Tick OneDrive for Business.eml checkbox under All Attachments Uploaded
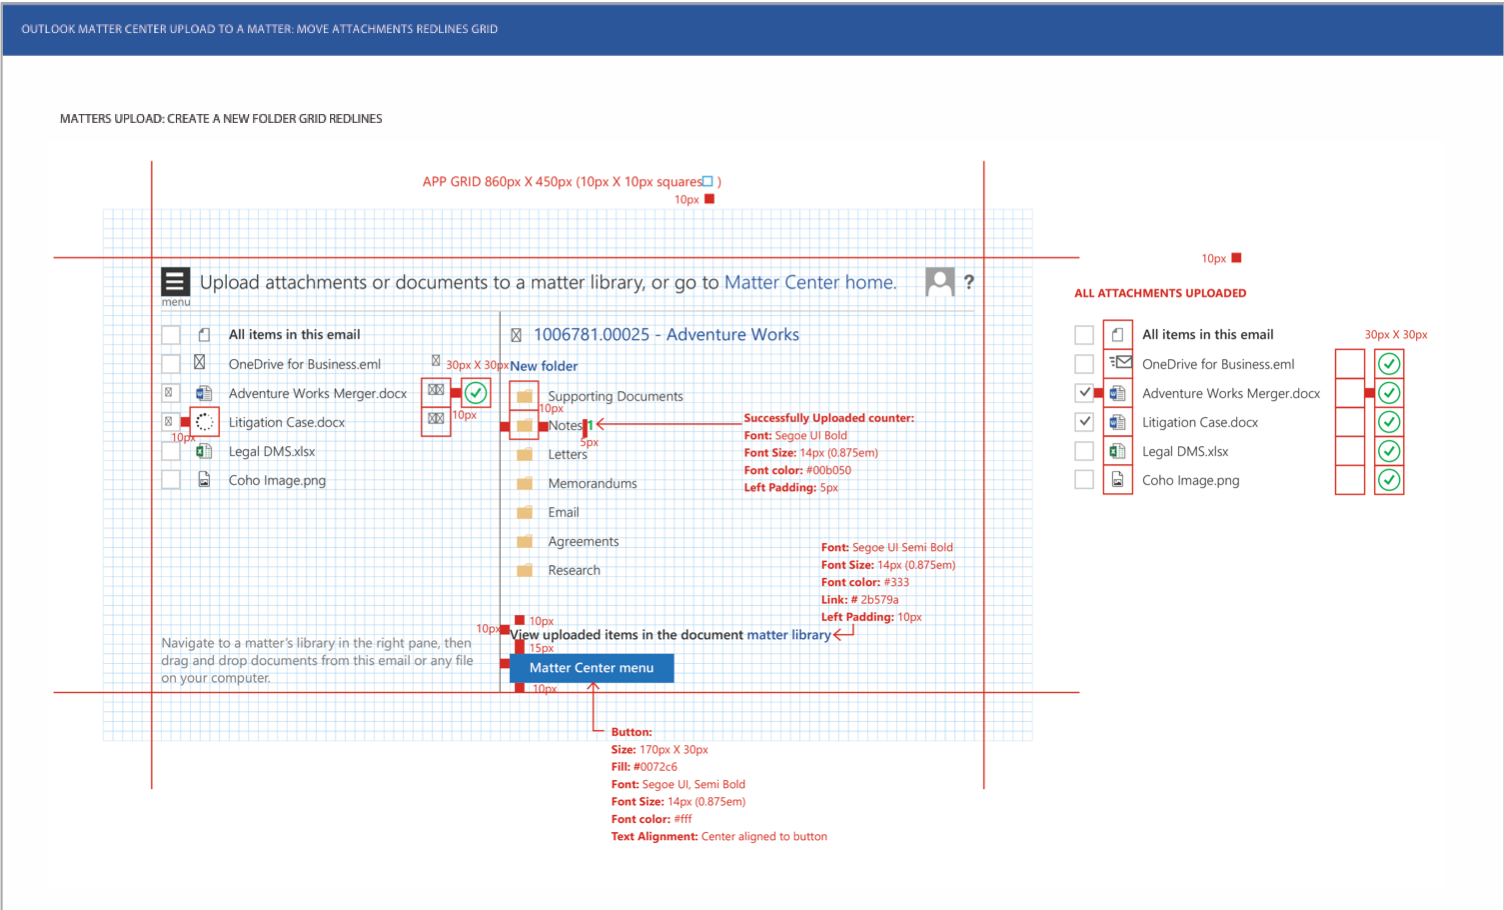 pos(1084,364)
